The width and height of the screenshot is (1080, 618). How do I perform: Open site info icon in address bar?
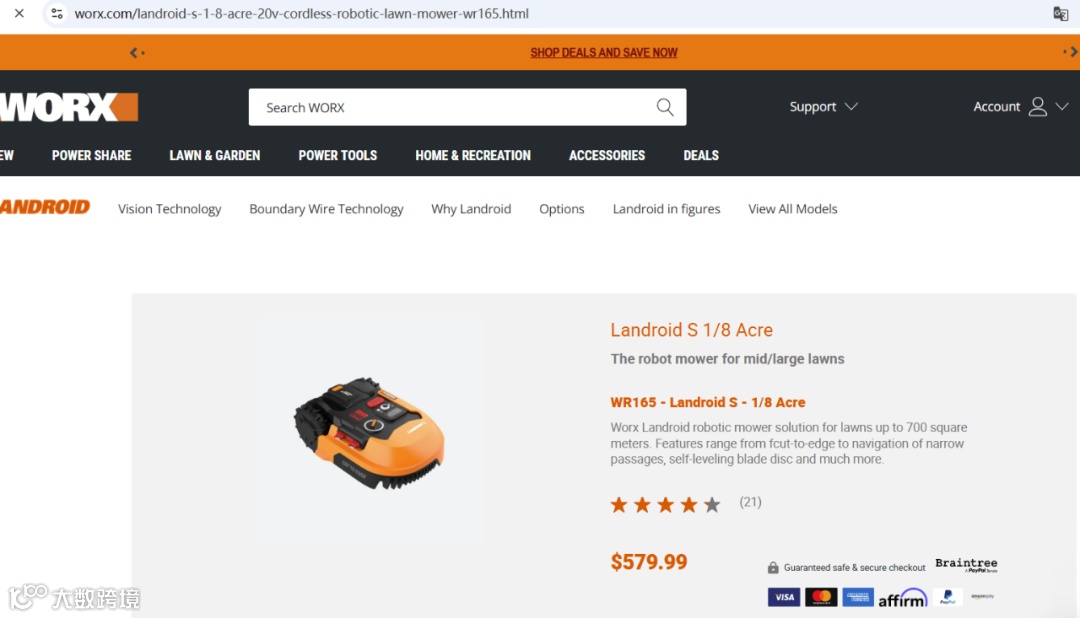point(57,14)
